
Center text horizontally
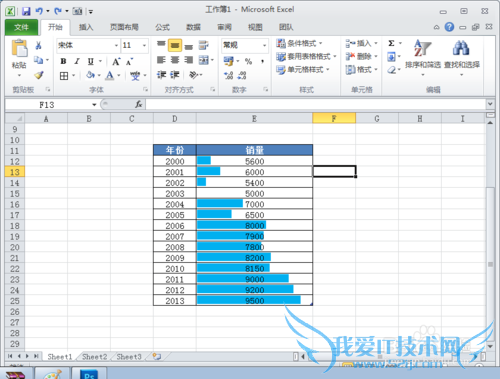[x=175, y=60]
